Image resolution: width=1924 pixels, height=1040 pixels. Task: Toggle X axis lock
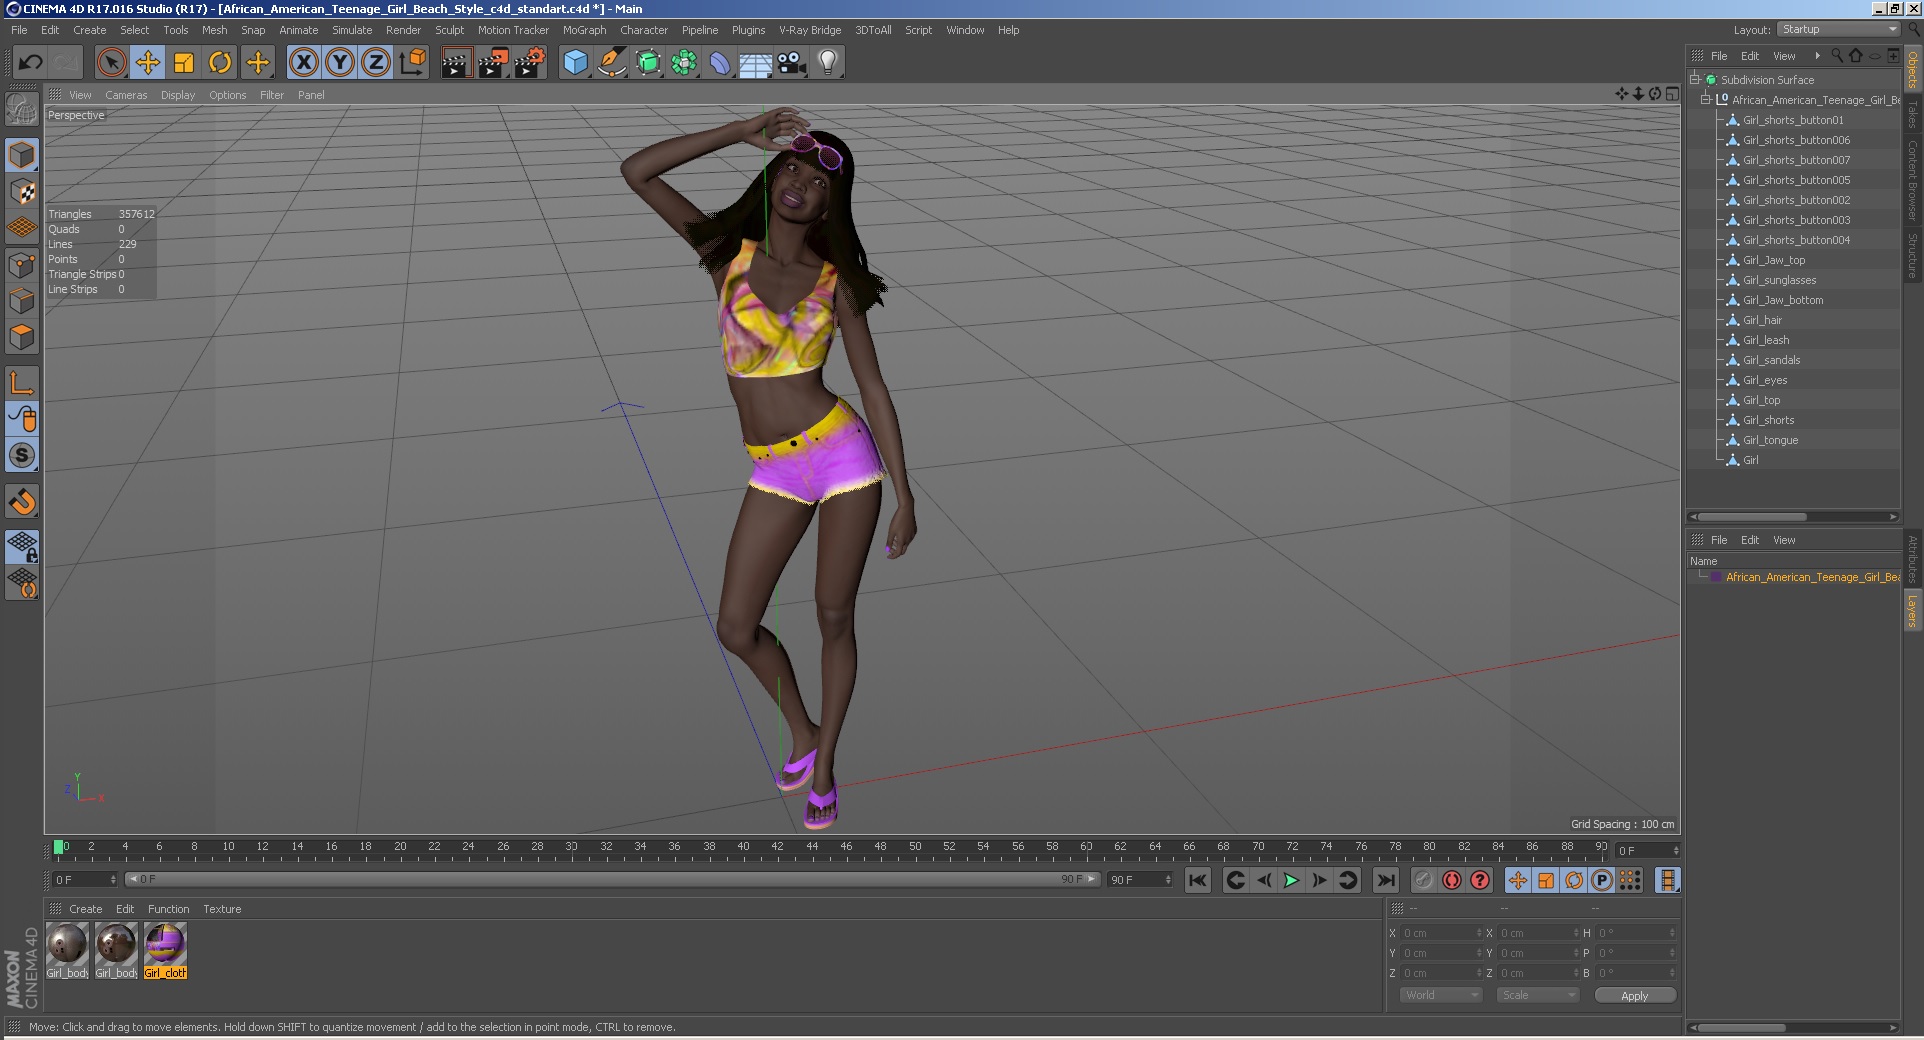[x=304, y=63]
